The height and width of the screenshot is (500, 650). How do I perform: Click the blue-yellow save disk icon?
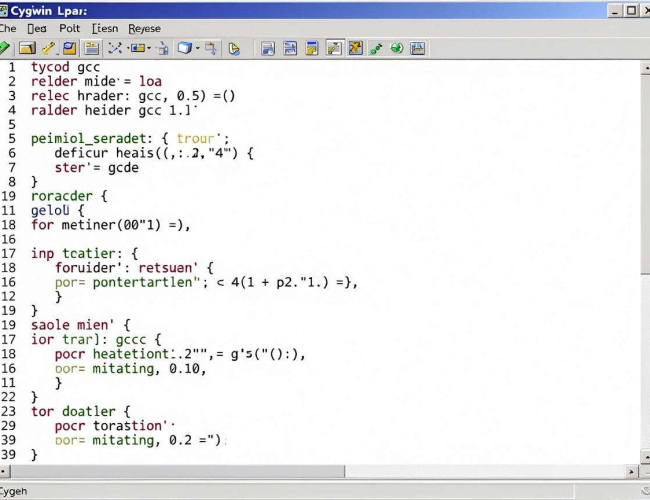69,48
